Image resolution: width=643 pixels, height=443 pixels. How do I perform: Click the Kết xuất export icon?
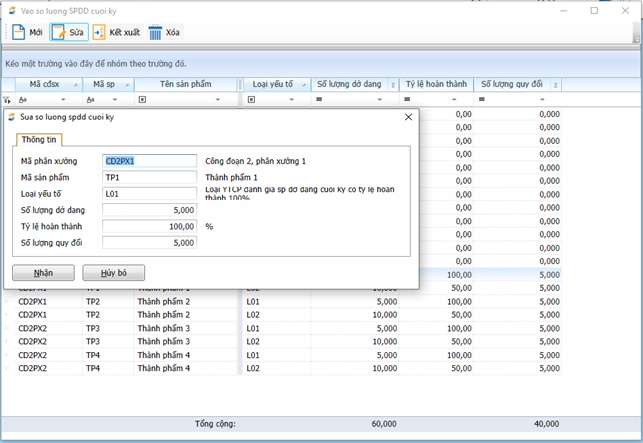(99, 32)
